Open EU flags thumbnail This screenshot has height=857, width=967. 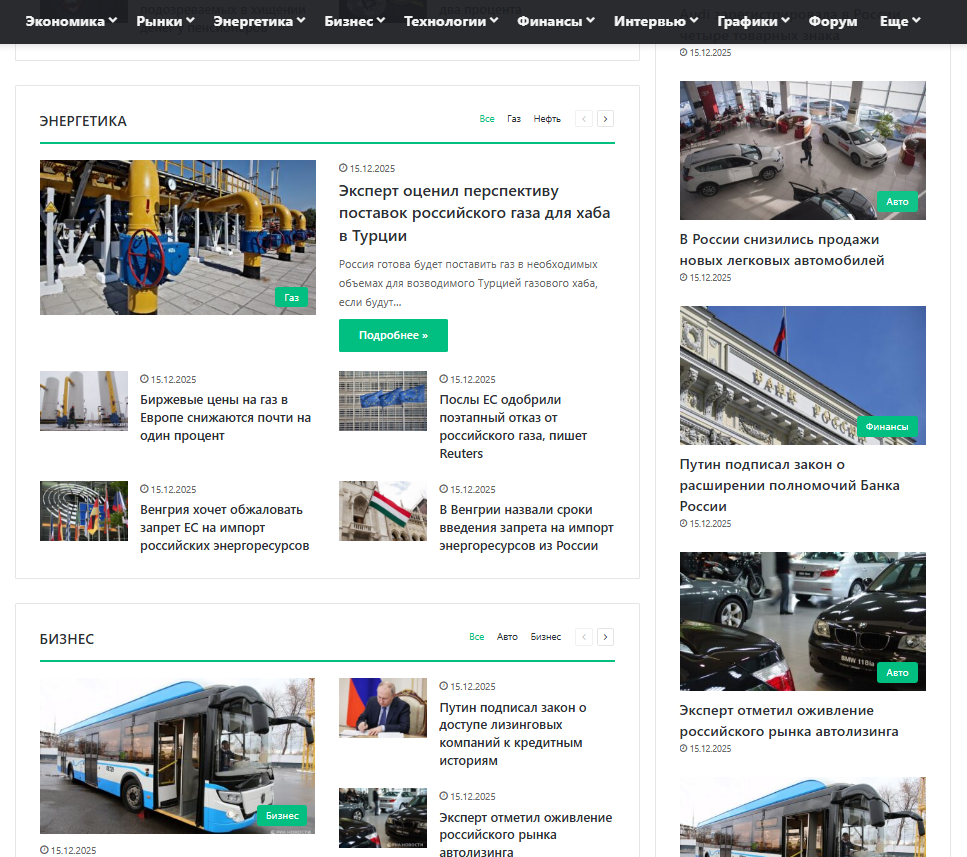coord(382,401)
